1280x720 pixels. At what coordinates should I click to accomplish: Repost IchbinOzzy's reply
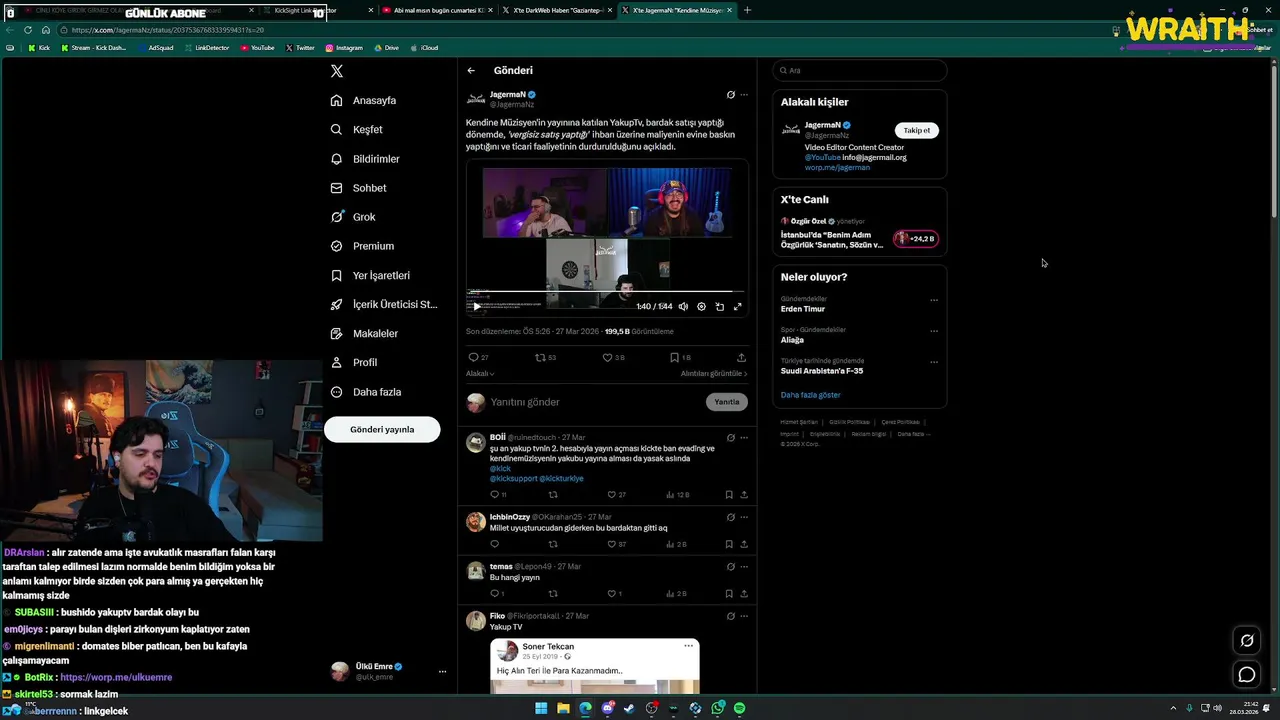point(552,545)
